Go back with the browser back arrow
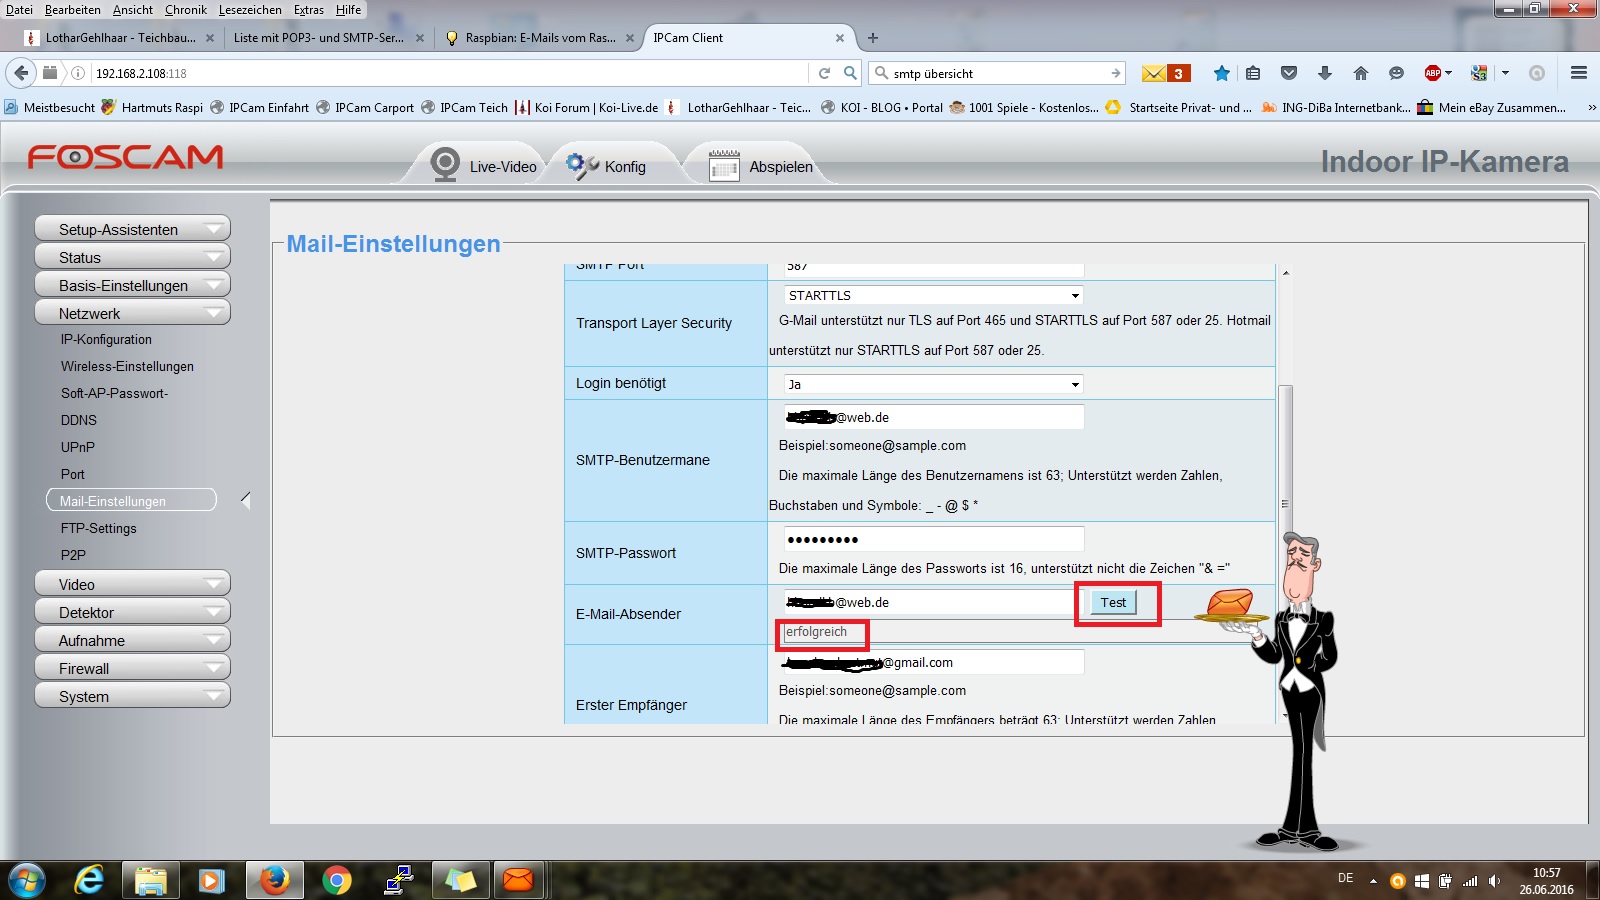The height and width of the screenshot is (900, 1600). [x=21, y=73]
